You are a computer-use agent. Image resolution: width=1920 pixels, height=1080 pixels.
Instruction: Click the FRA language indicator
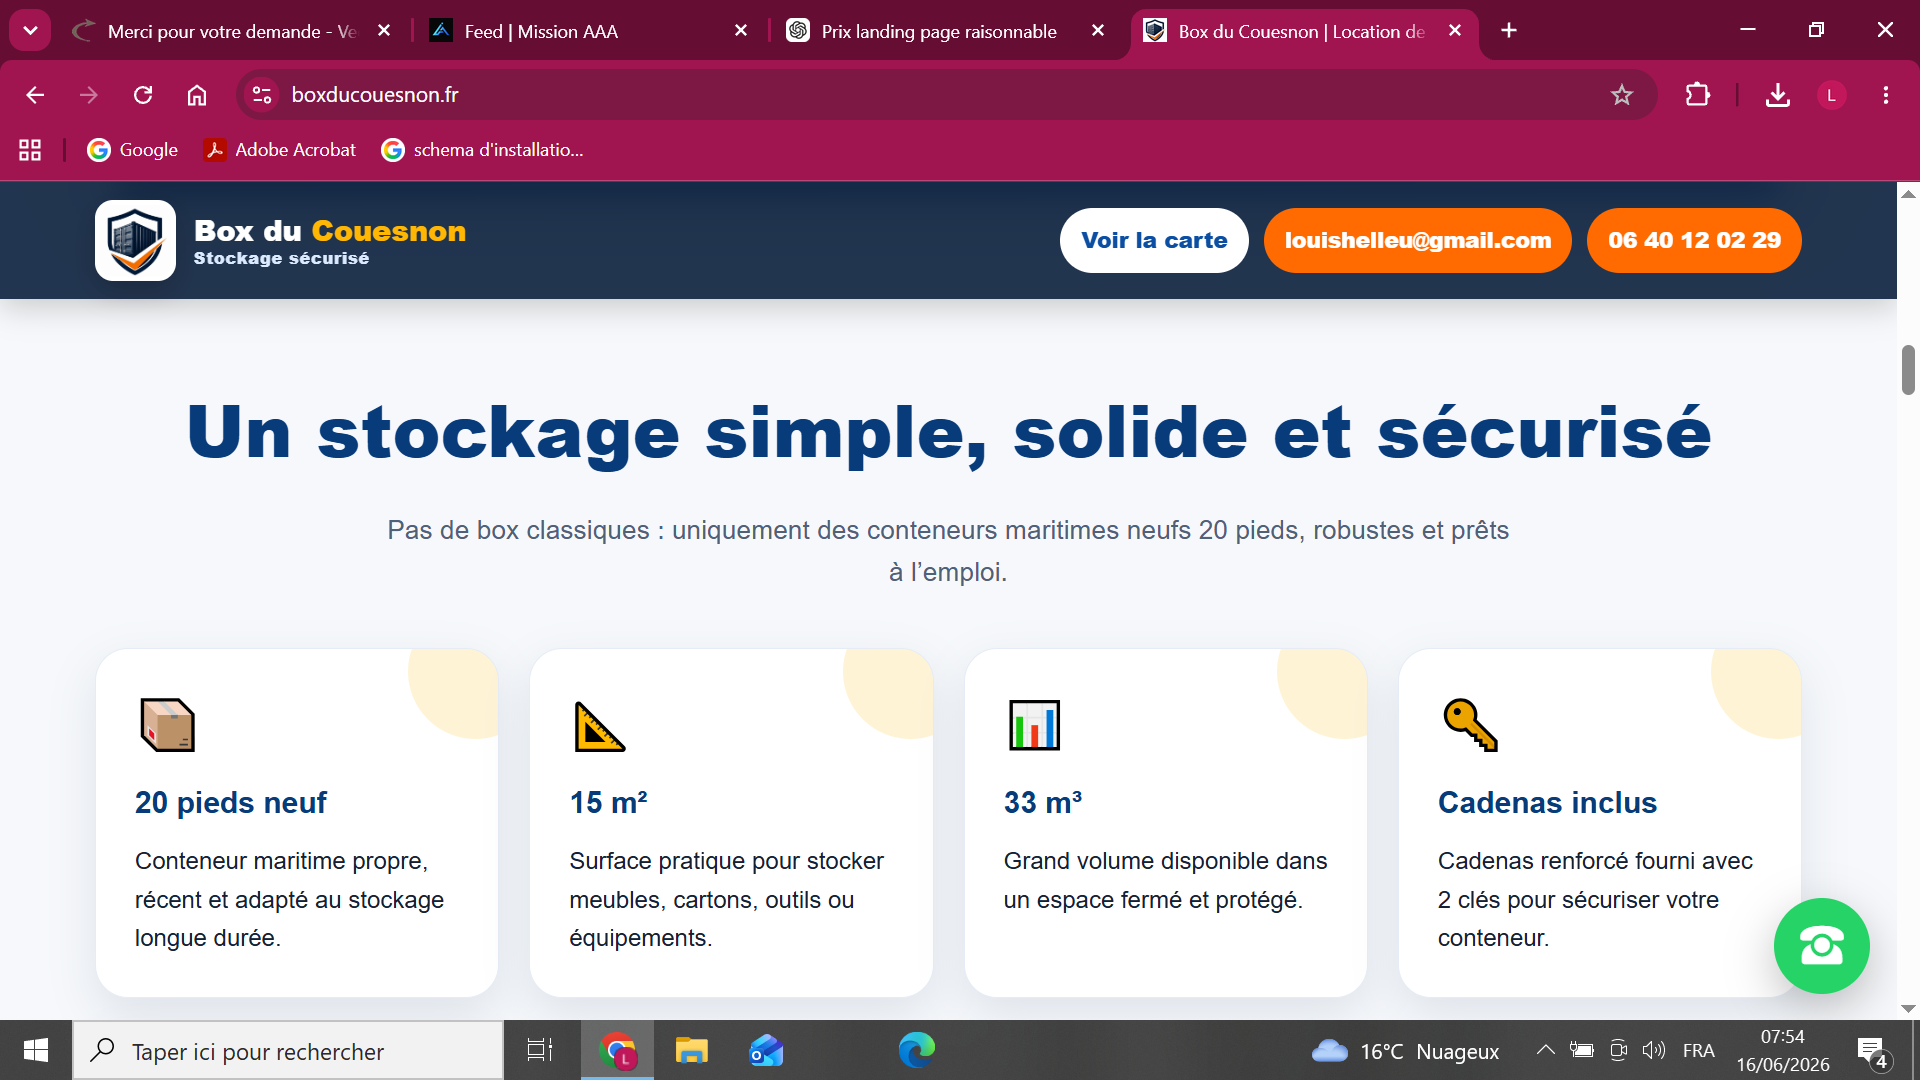click(1698, 1051)
